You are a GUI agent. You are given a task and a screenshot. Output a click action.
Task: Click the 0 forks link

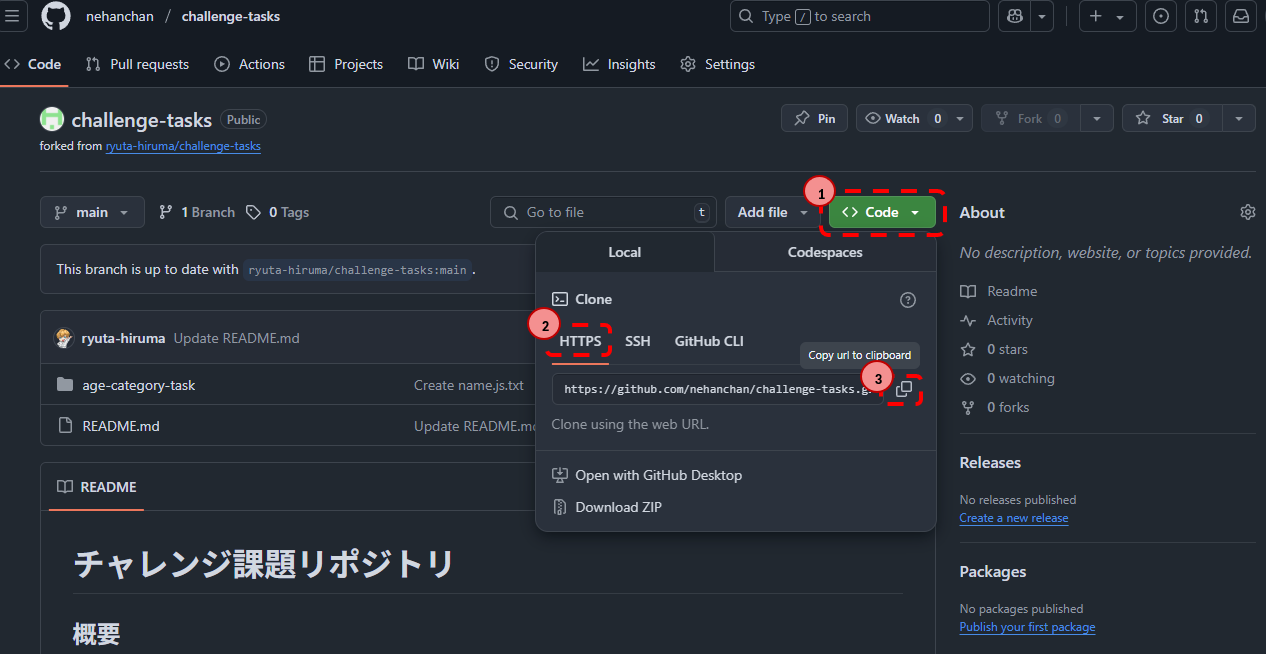(x=995, y=407)
